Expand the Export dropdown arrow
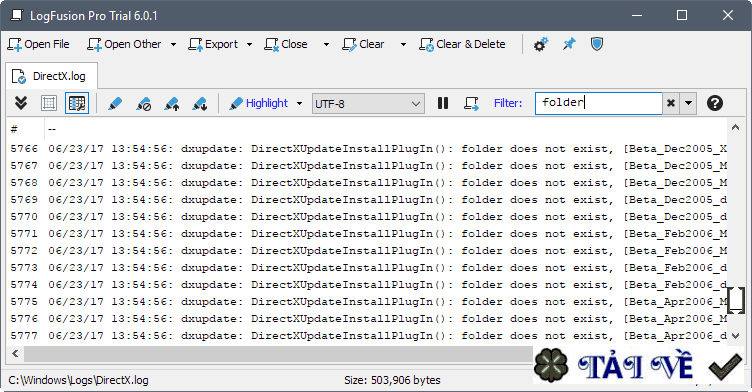Screen dimensions: 752x392 click(x=249, y=44)
